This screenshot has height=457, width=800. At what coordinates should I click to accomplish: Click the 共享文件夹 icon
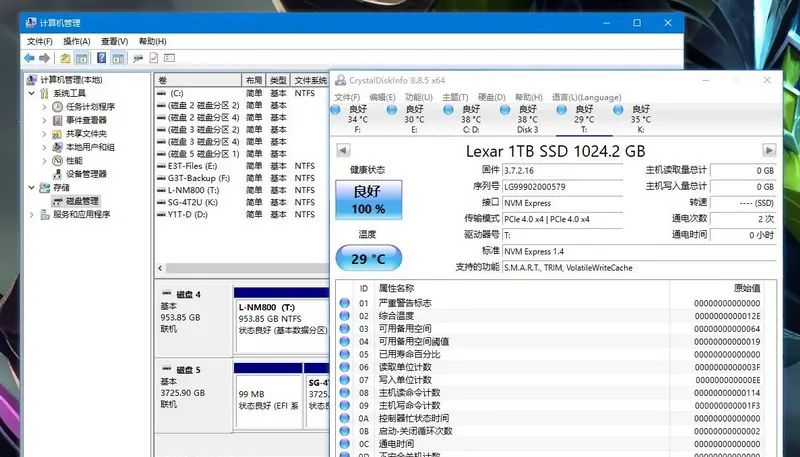pos(58,134)
